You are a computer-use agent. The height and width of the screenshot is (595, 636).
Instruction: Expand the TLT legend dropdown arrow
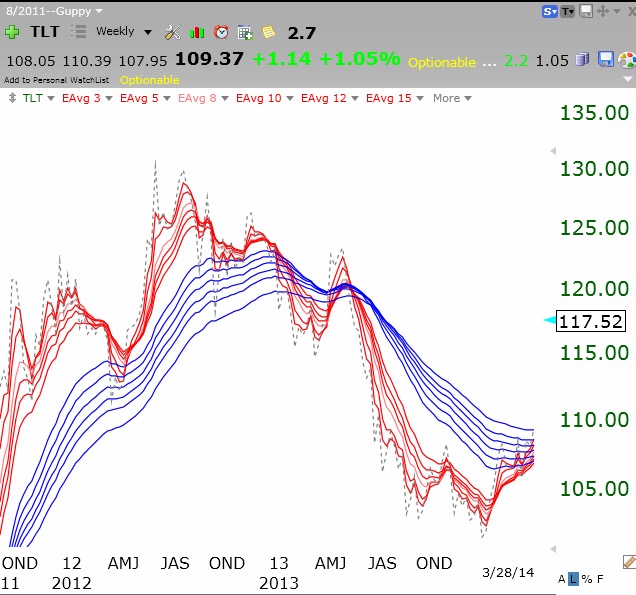click(51, 98)
